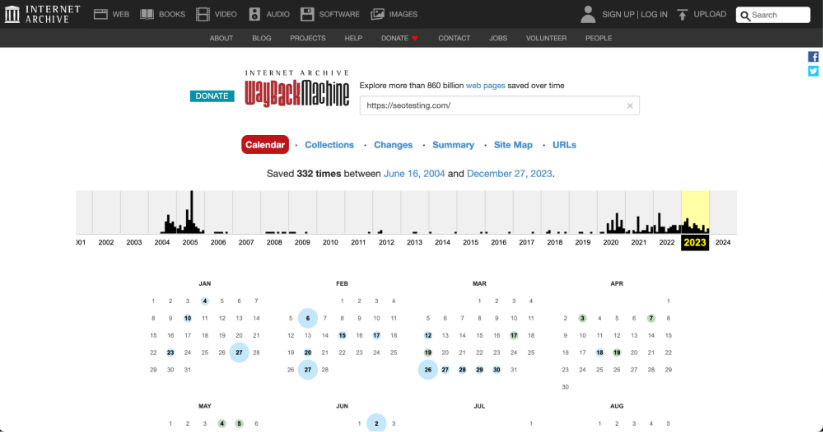
Task: Open January 4 snapshot
Action: click(x=205, y=301)
